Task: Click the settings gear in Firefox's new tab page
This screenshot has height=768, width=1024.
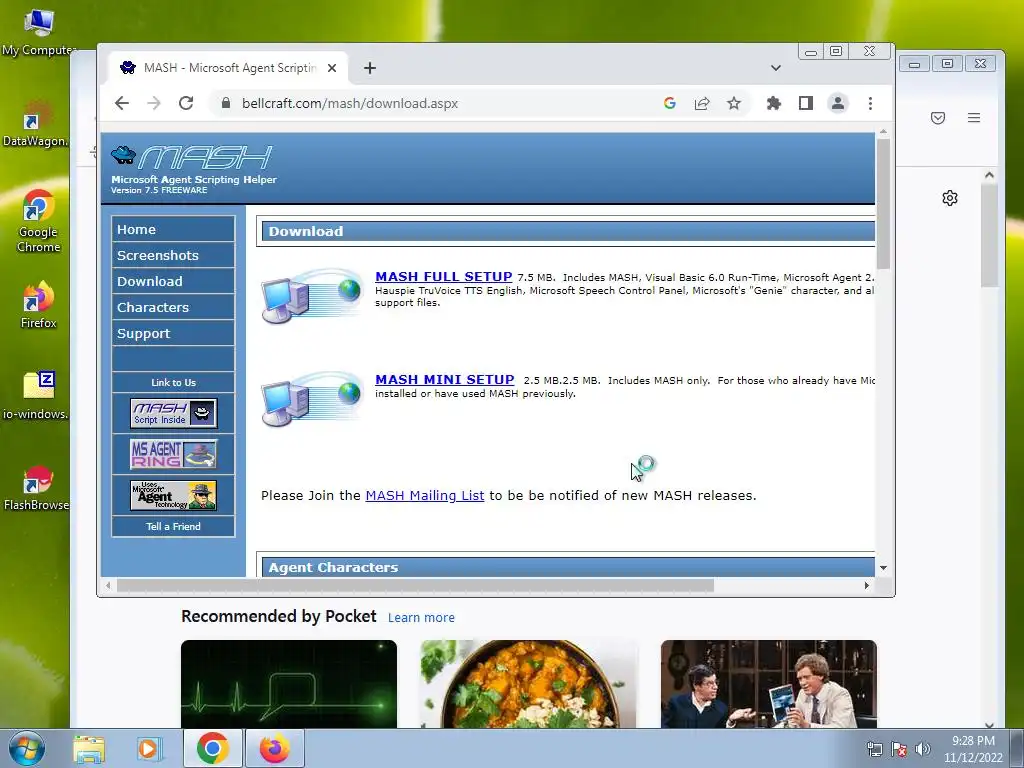Action: pos(950,198)
